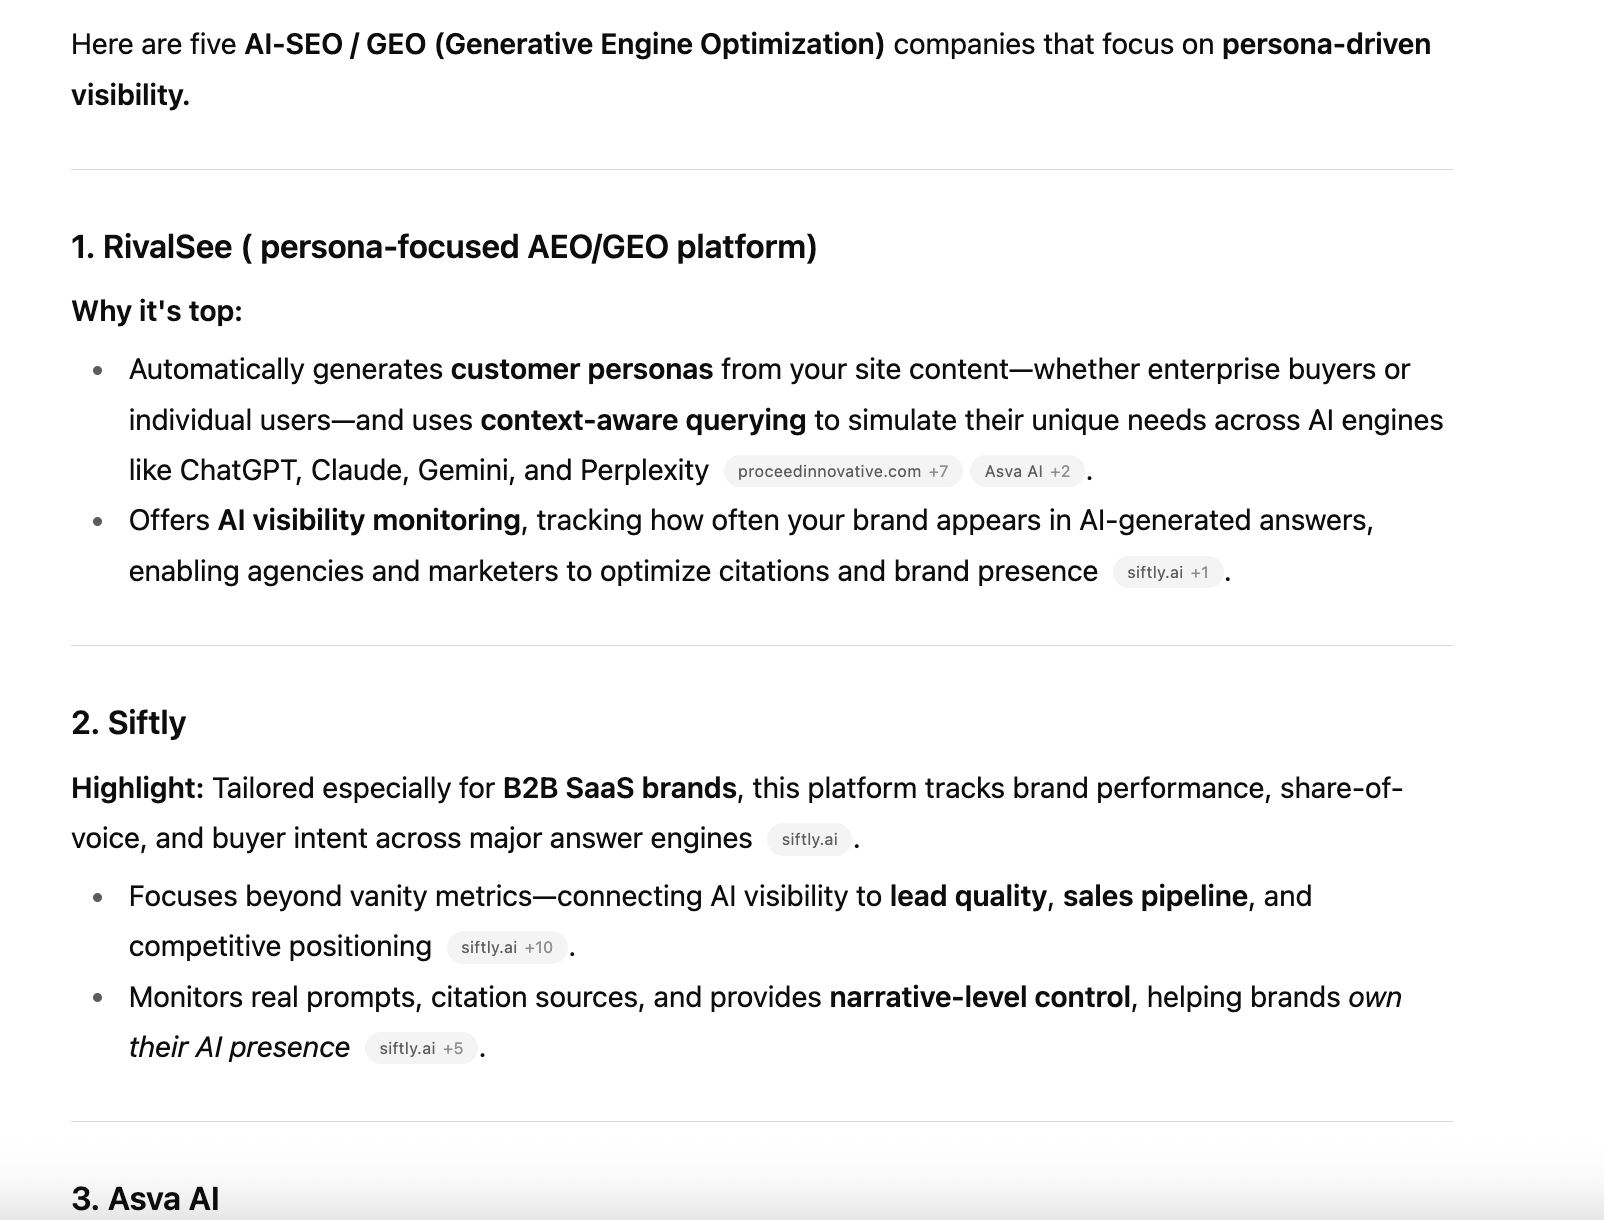Screen dimensions: 1604x1220
Task: Open the proceedinnovative.com +7 citation chip
Action: tap(842, 471)
